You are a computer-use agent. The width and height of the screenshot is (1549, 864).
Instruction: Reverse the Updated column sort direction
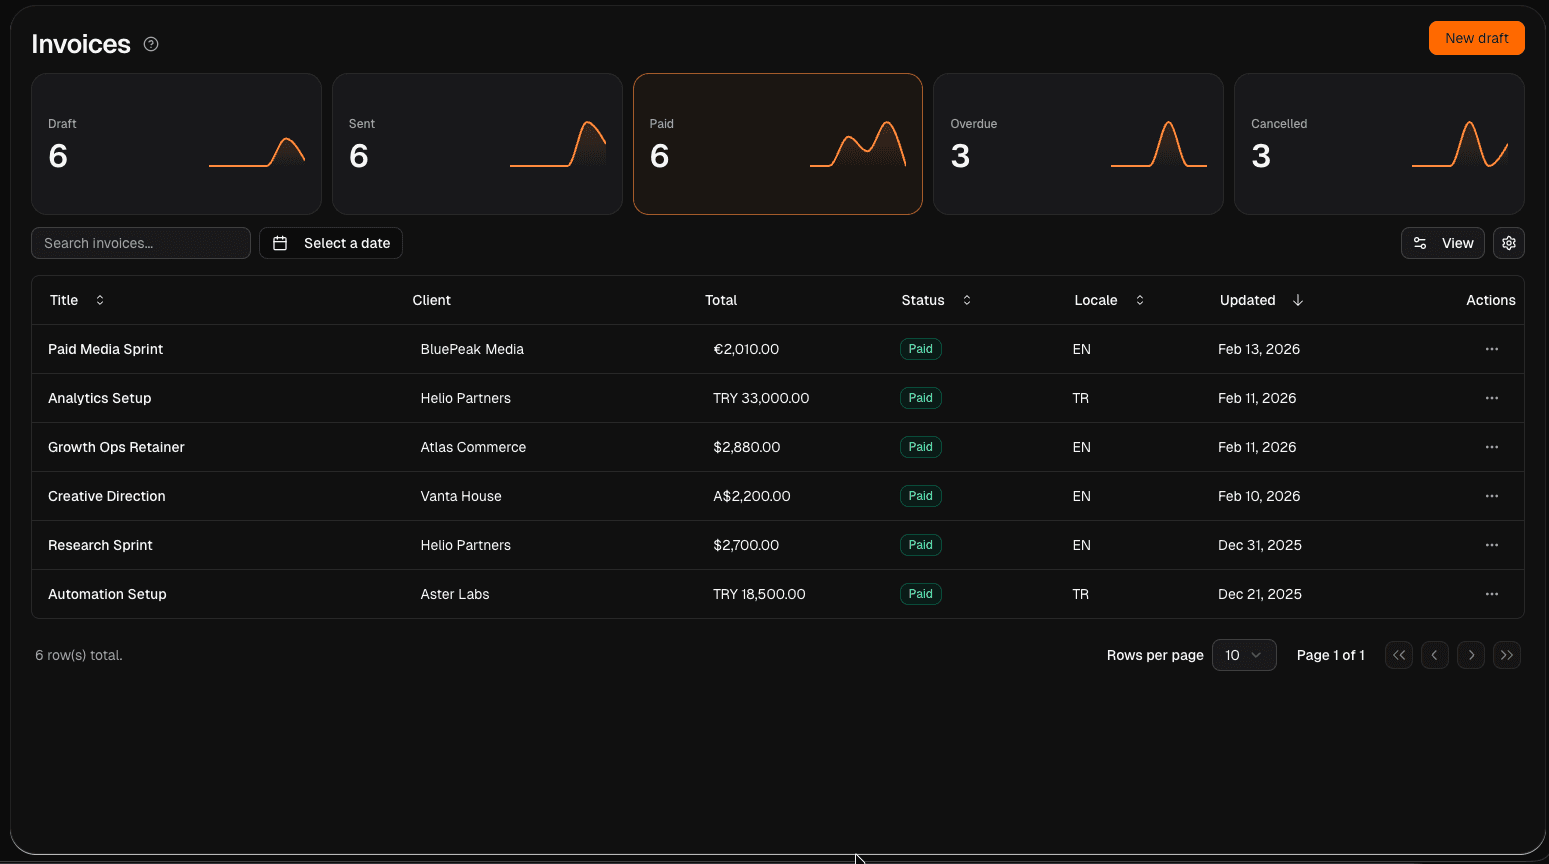point(1297,299)
